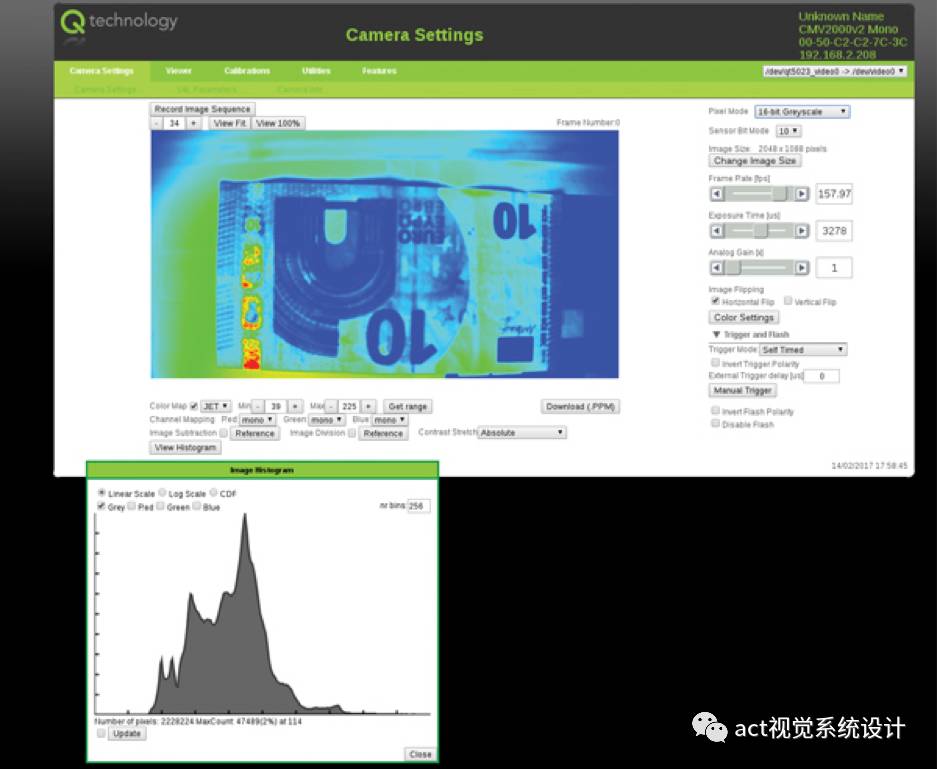The image size is (937, 770).
Task: Click View Fit button
Action: [x=230, y=123]
